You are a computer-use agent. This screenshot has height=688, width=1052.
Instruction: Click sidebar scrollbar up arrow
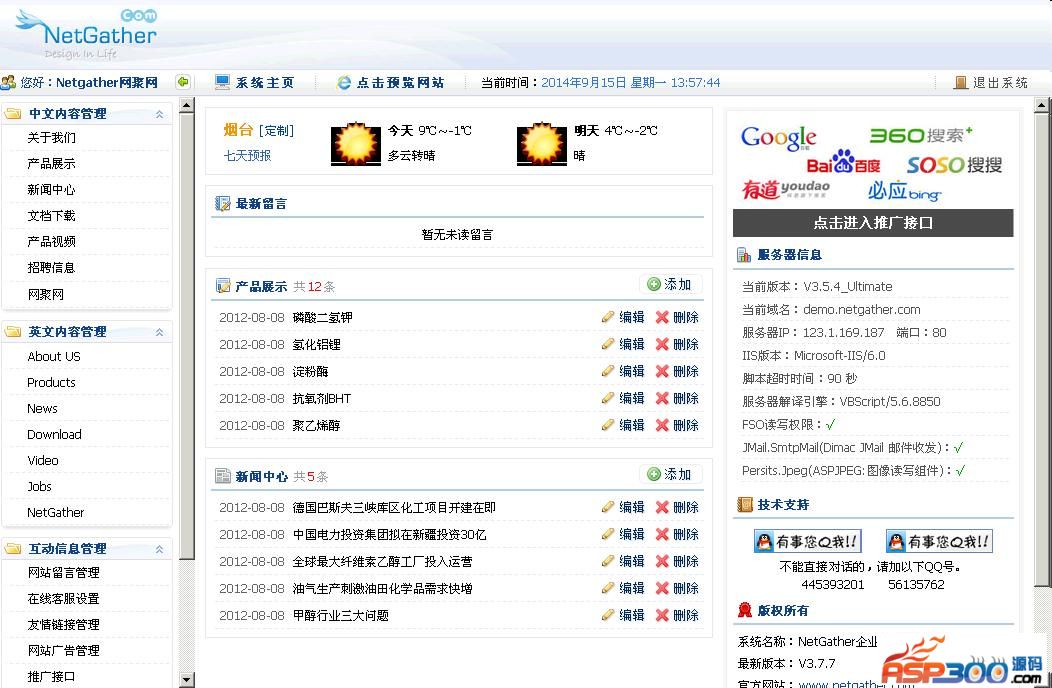tap(187, 105)
